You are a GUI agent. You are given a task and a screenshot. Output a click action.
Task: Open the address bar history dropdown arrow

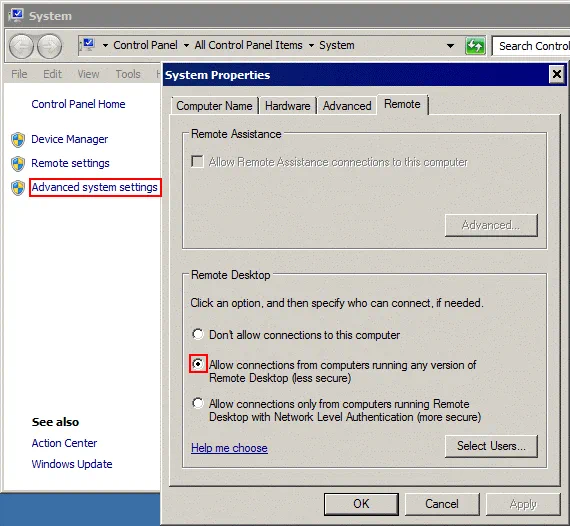450,46
